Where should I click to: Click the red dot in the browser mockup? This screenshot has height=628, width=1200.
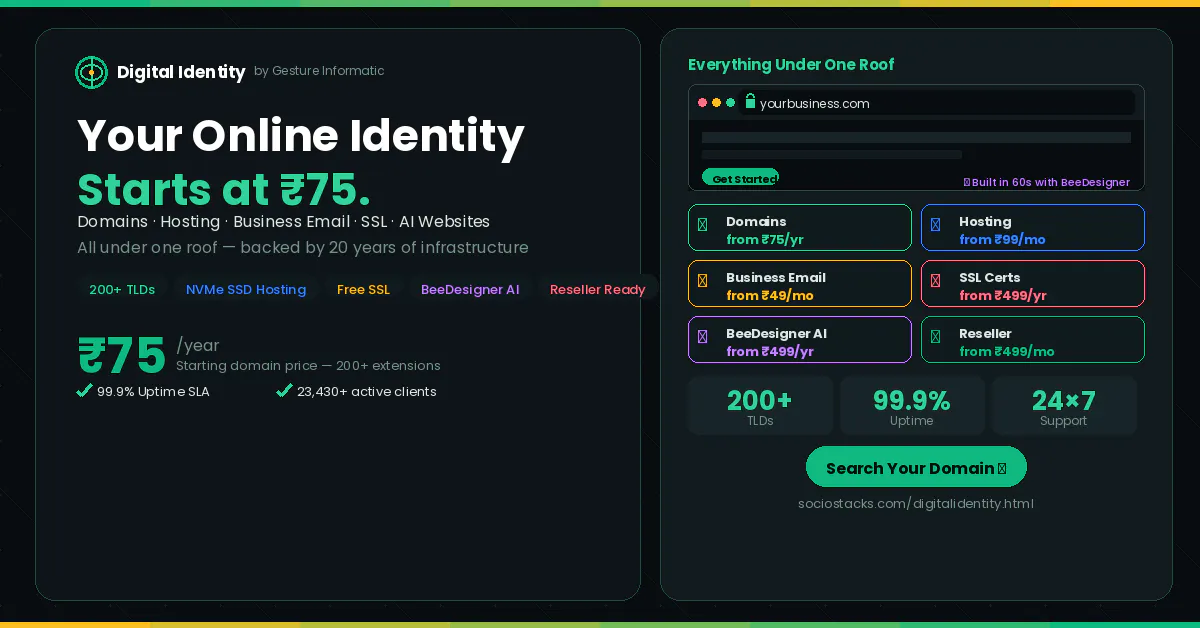[702, 103]
